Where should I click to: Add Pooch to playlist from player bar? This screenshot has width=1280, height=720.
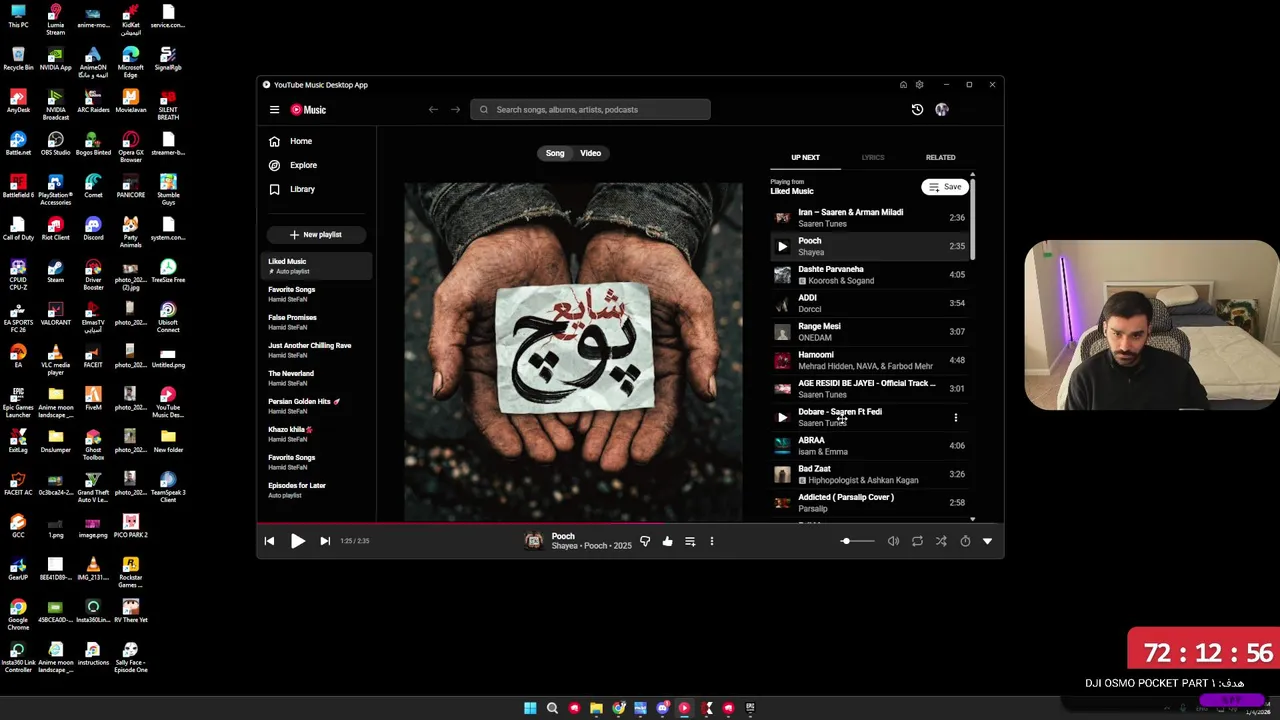(x=690, y=541)
